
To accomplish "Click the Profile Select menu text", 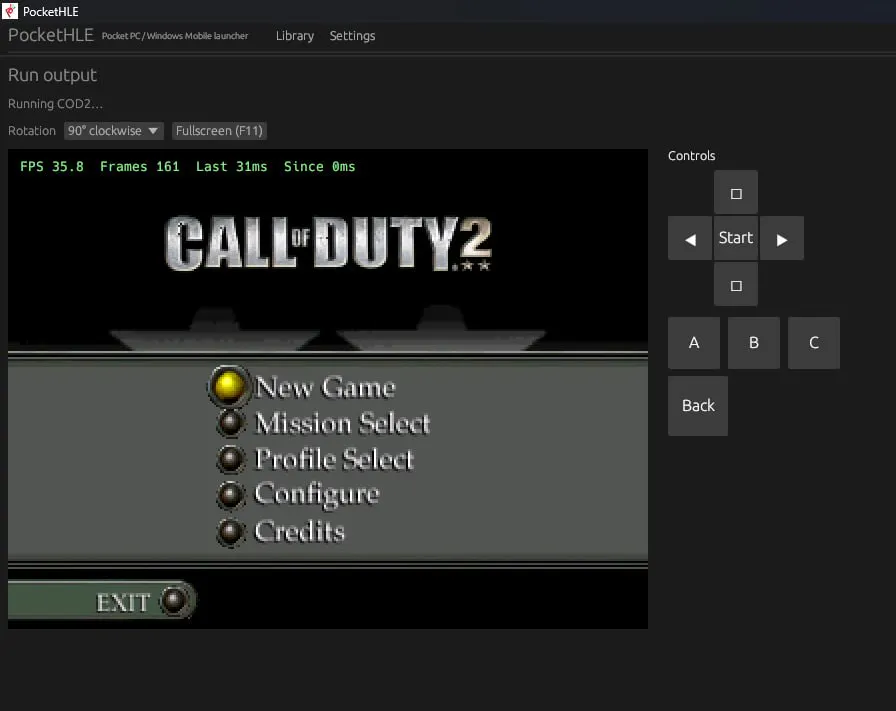I will click(334, 460).
